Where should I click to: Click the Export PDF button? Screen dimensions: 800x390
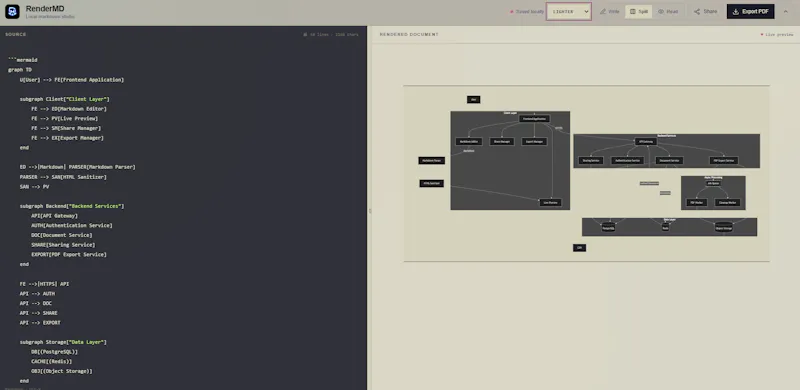point(751,11)
